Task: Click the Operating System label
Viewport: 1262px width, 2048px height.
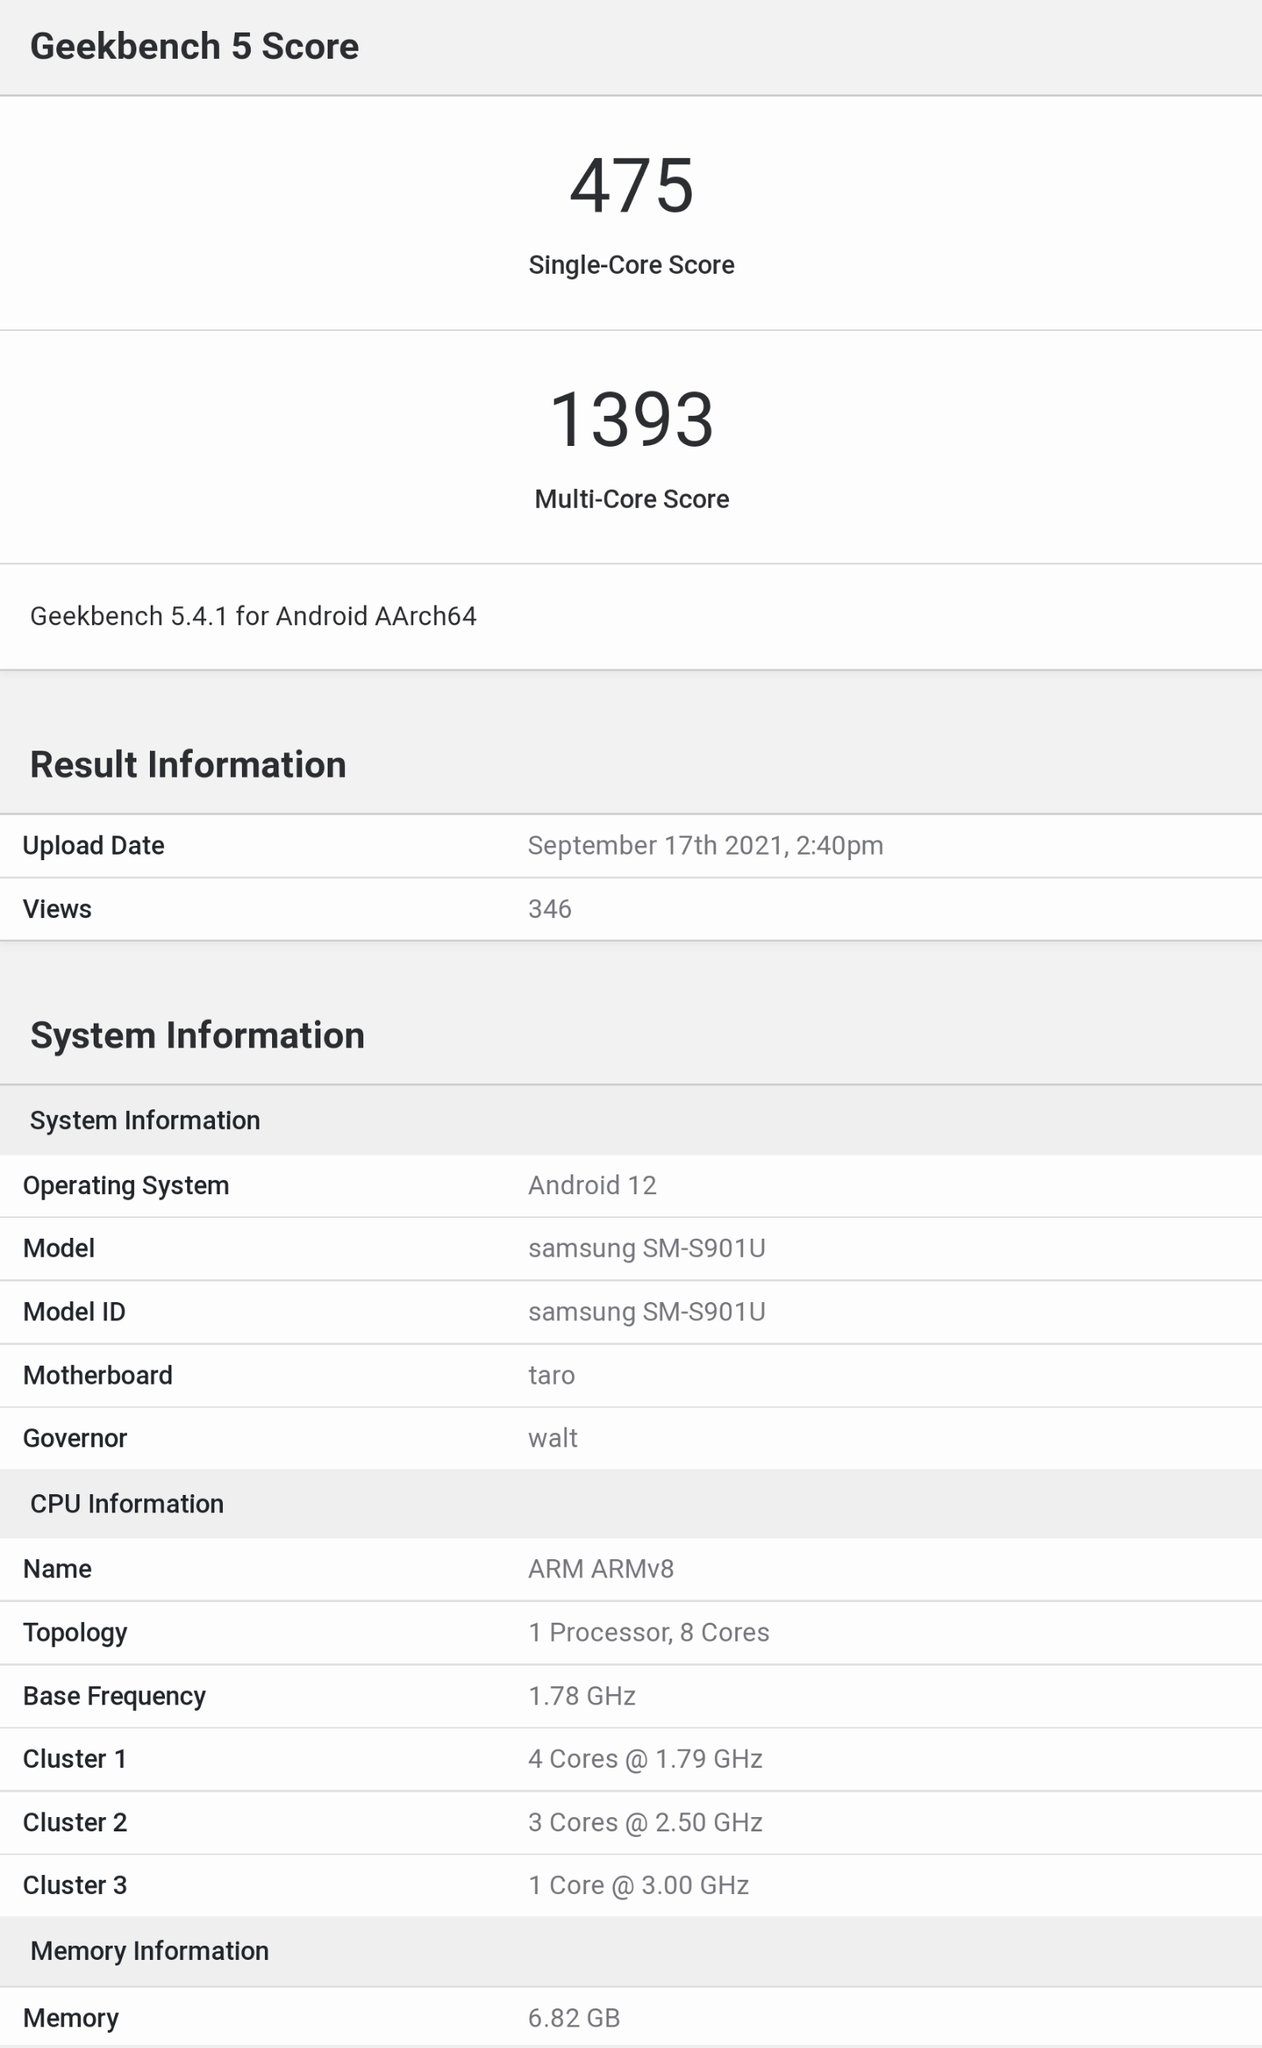Action: click(x=126, y=1186)
